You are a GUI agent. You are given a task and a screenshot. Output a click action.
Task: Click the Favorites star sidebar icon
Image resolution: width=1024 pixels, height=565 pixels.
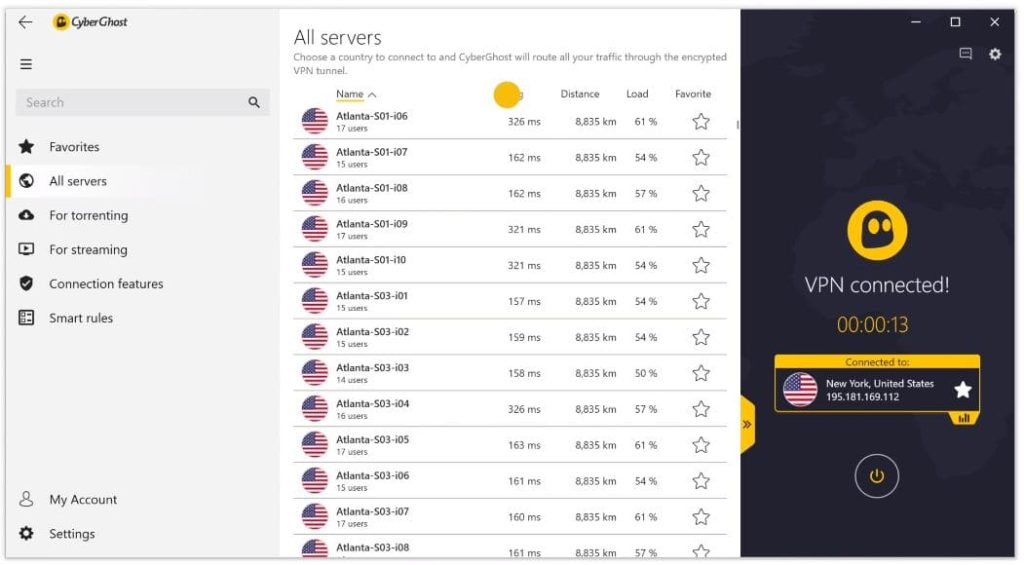[x=26, y=147]
